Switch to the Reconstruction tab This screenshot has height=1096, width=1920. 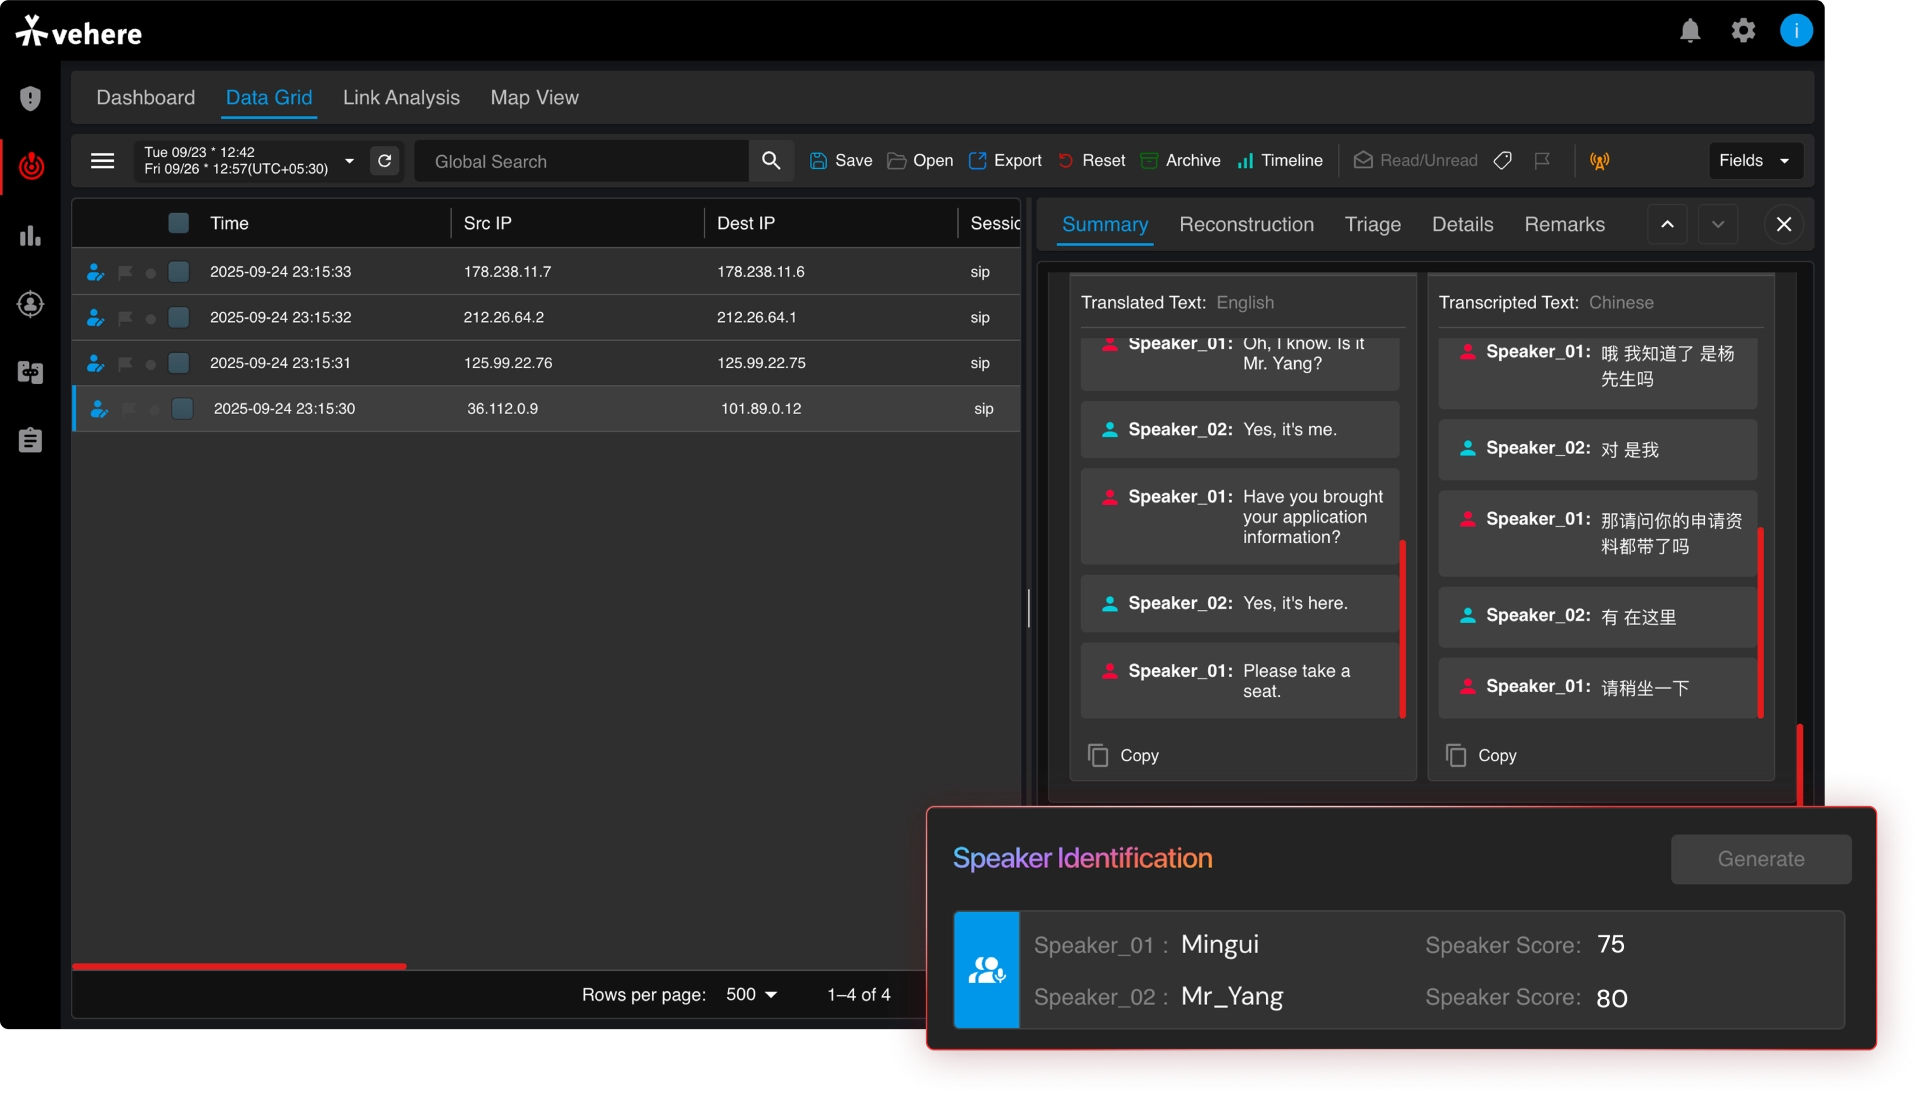(x=1246, y=225)
